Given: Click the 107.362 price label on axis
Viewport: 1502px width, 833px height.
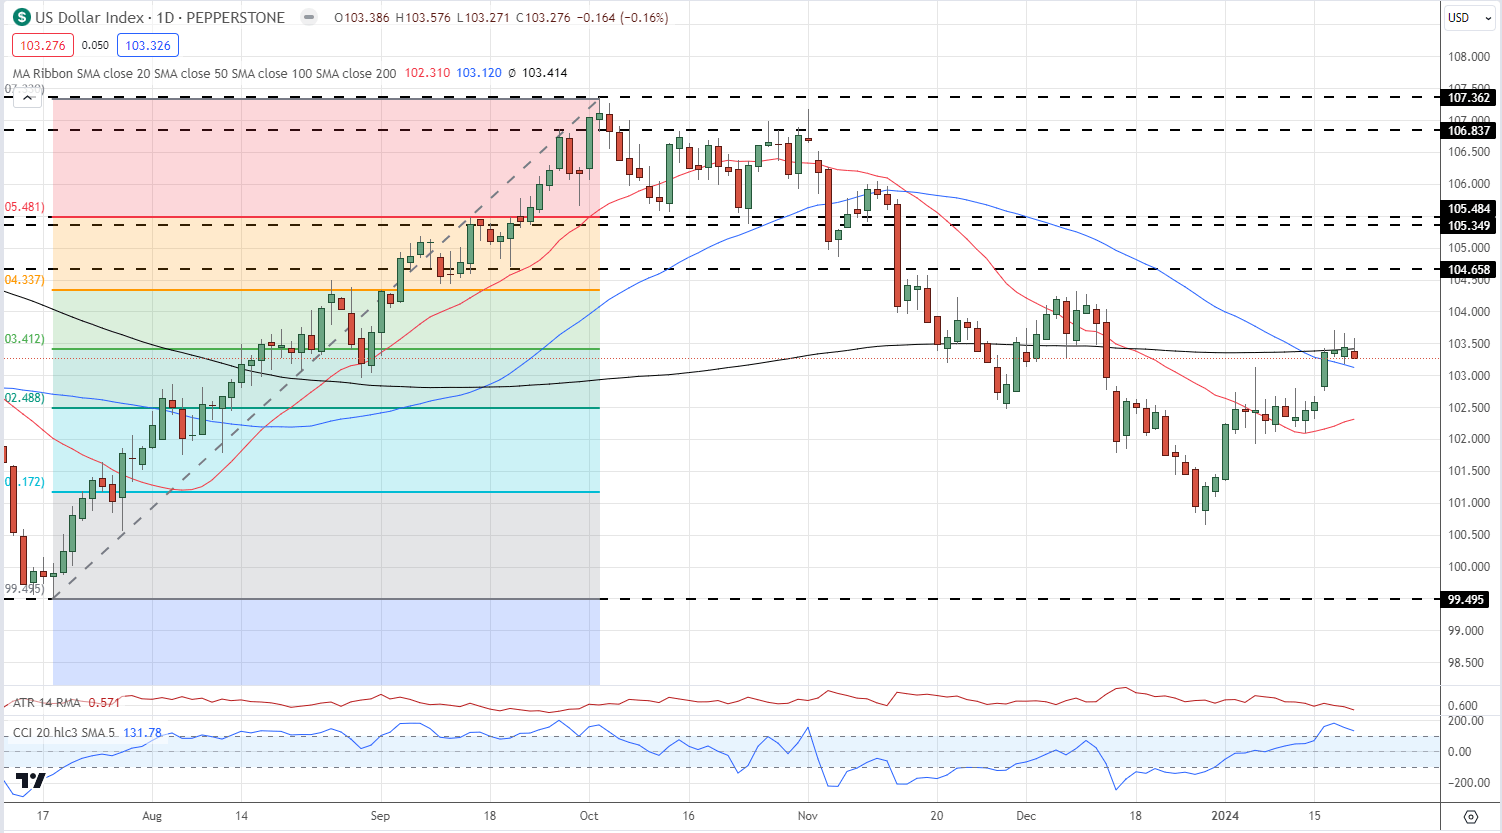Looking at the screenshot, I should click(x=1469, y=97).
